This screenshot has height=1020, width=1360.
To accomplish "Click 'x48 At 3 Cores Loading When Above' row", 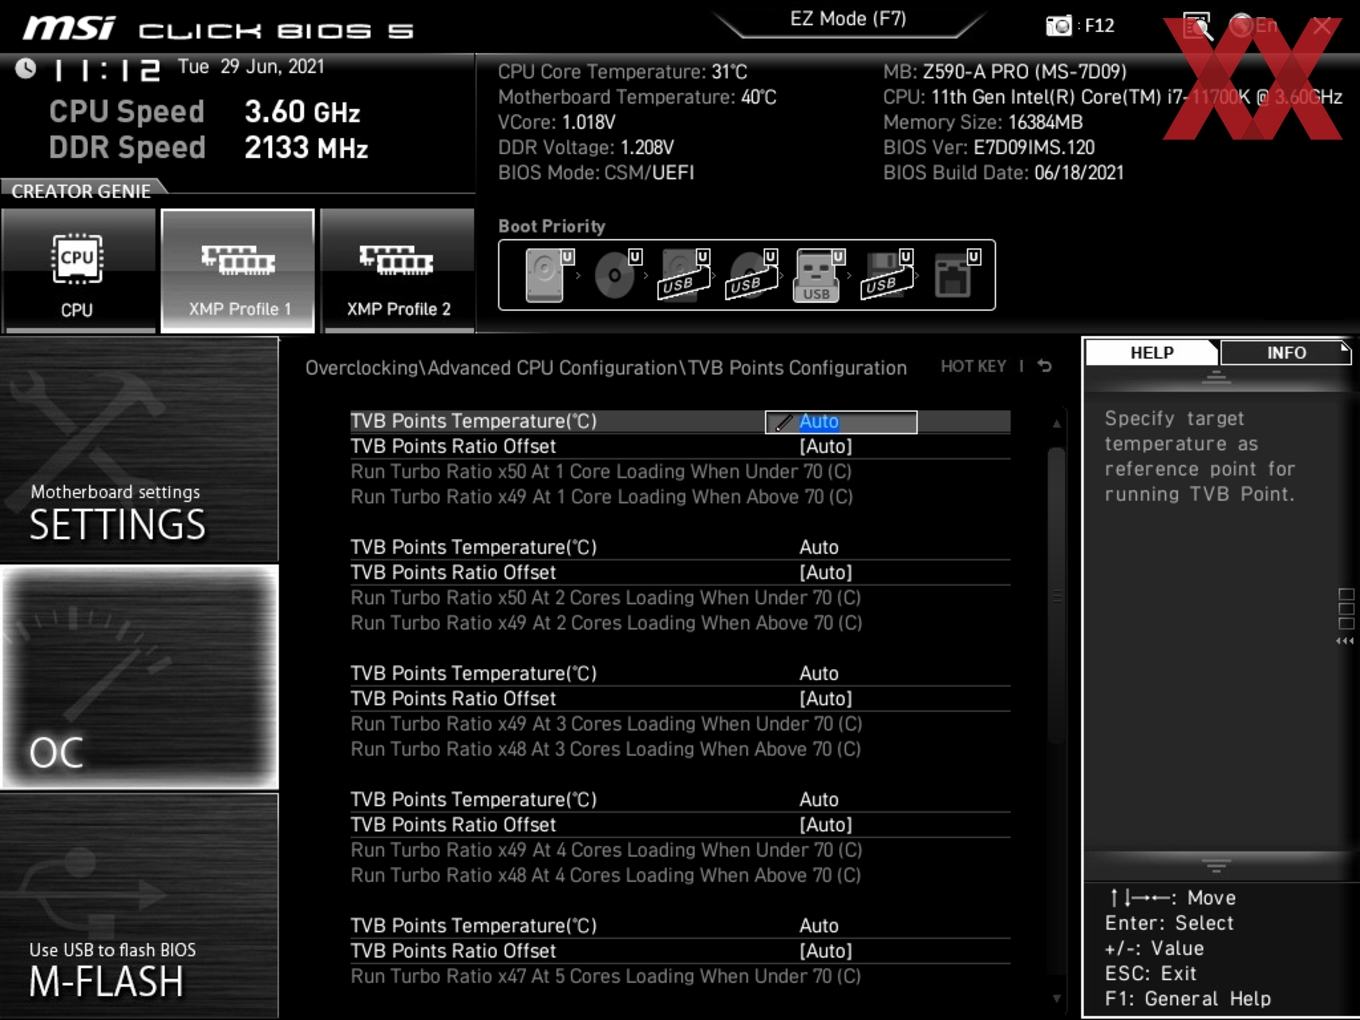I will pos(605,748).
